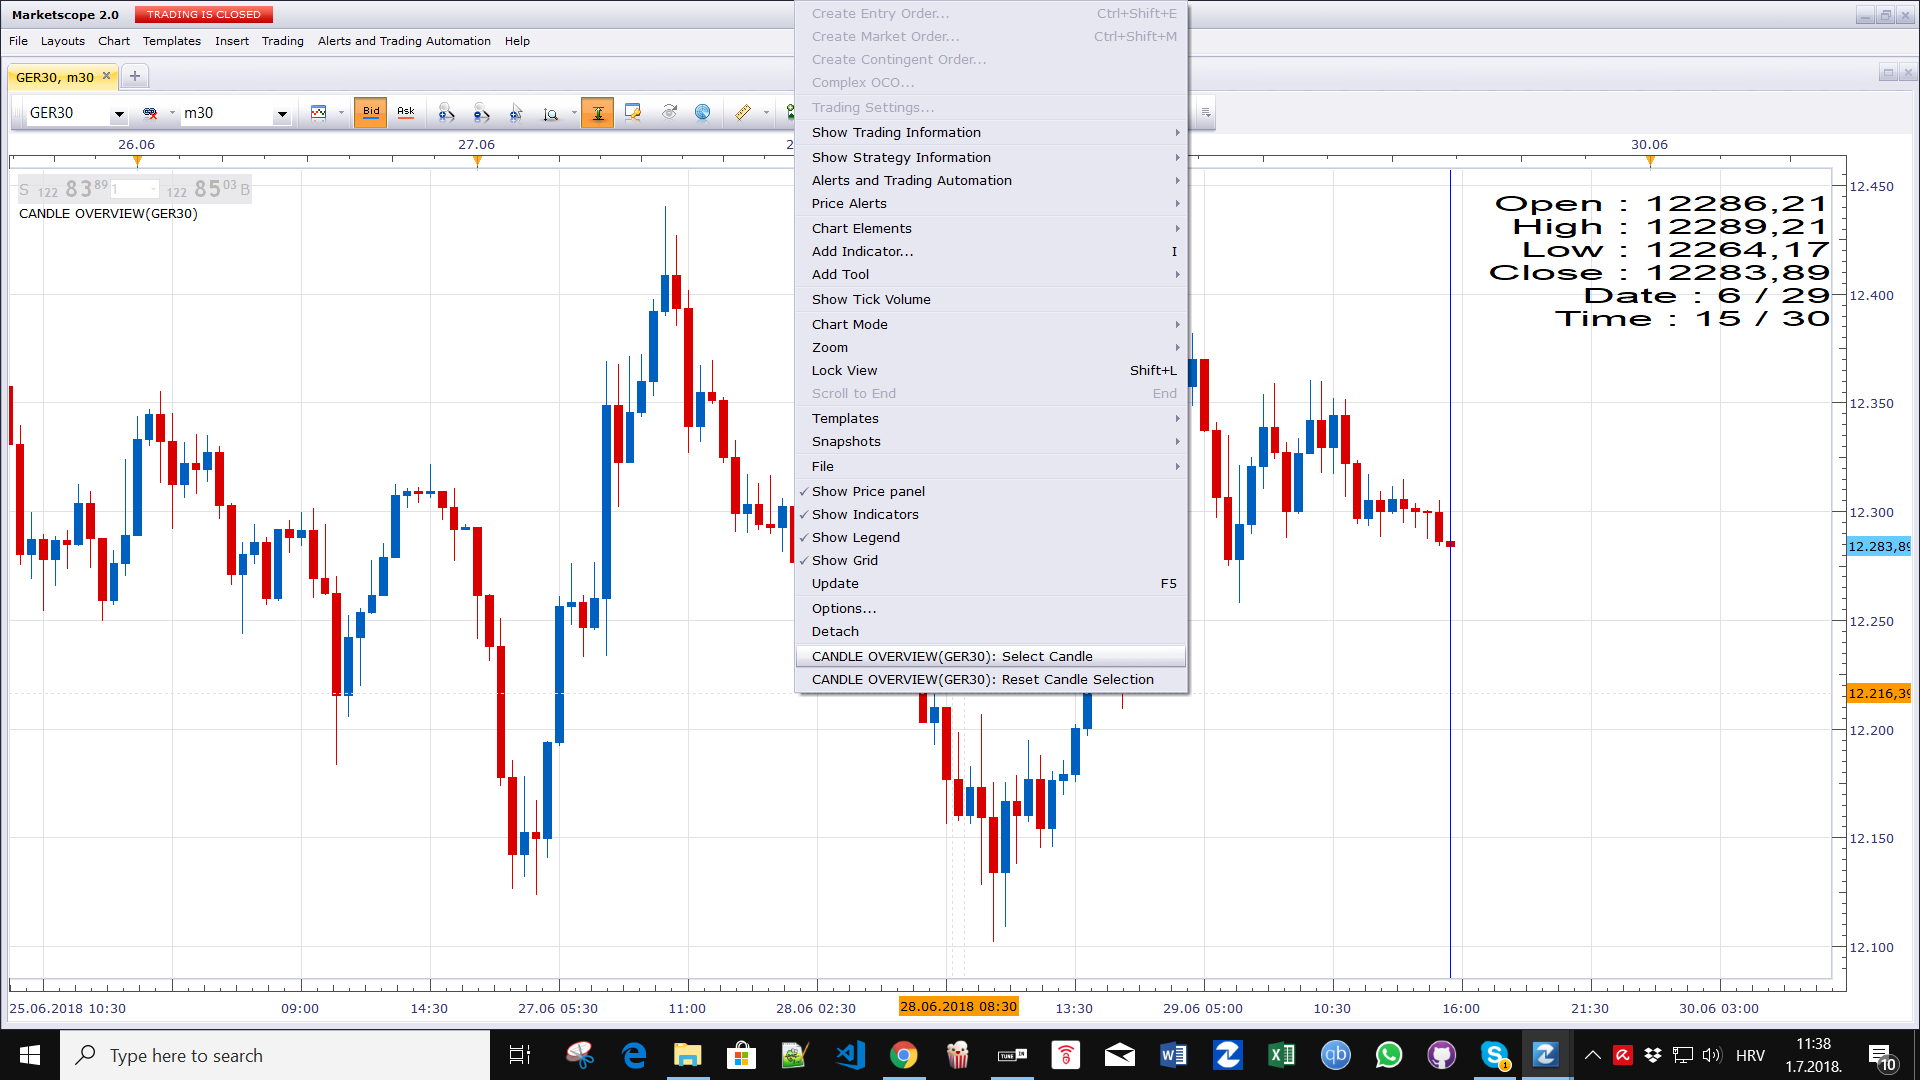Click the chart type icon

[x=319, y=113]
